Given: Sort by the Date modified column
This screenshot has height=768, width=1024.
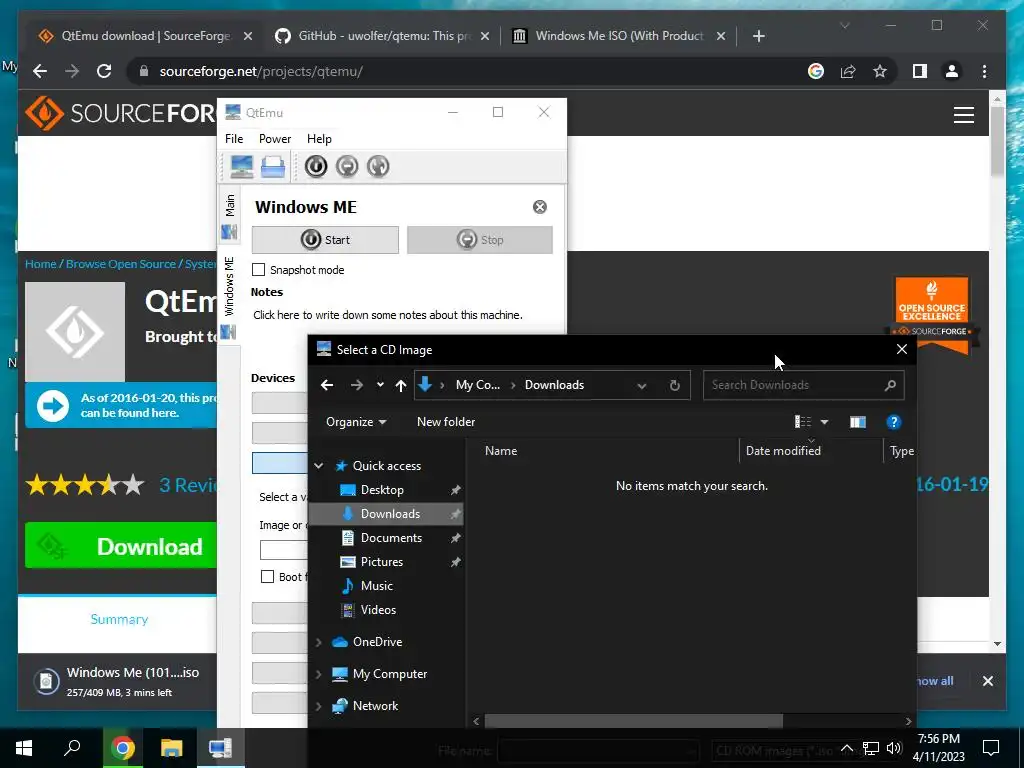Looking at the screenshot, I should (x=782, y=451).
